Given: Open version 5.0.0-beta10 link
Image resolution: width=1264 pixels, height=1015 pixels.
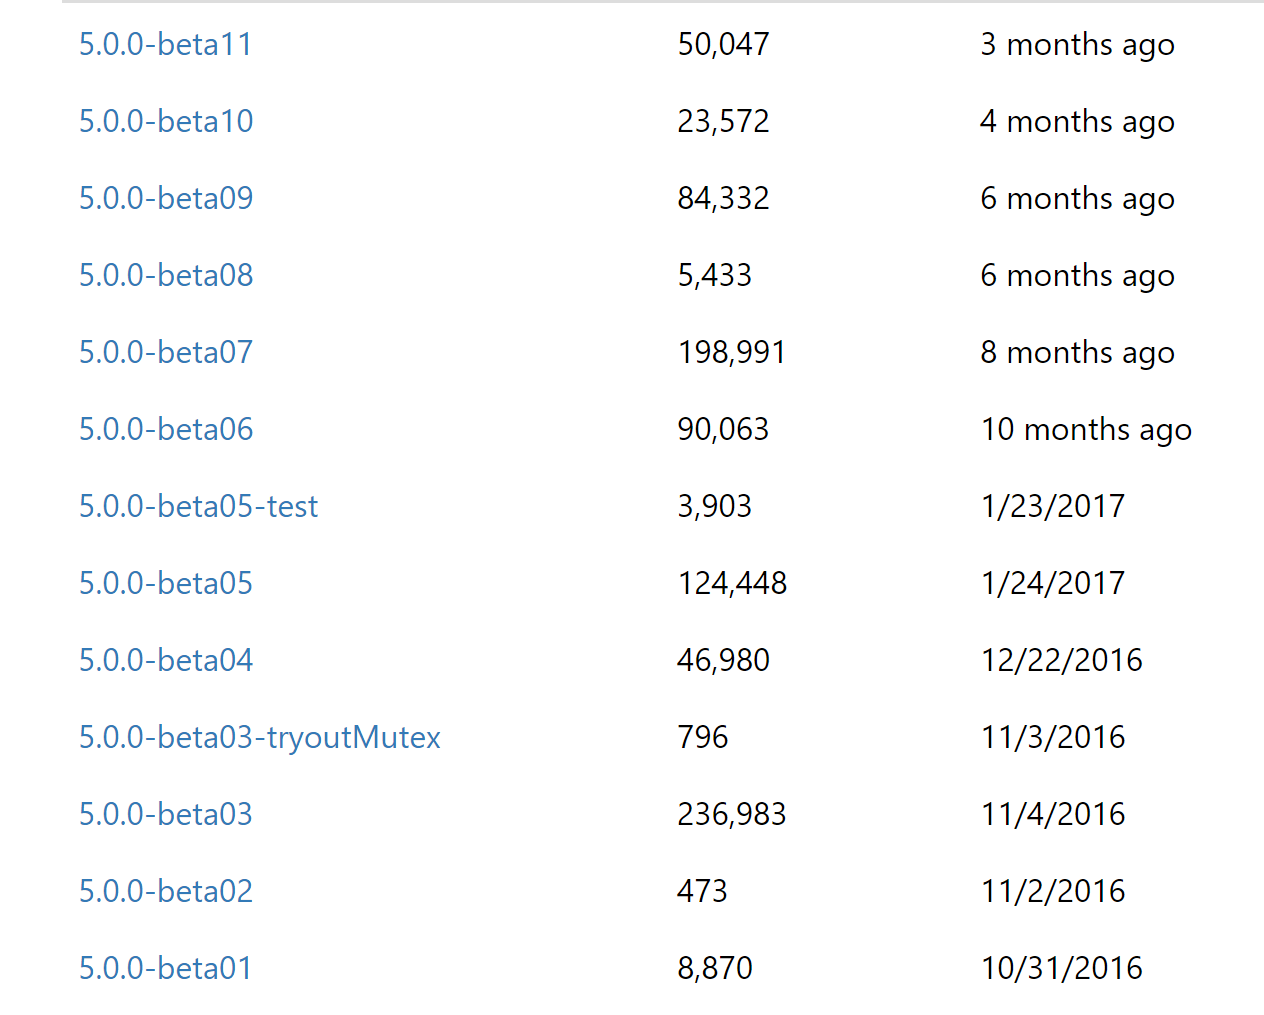Looking at the screenshot, I should (x=166, y=121).
